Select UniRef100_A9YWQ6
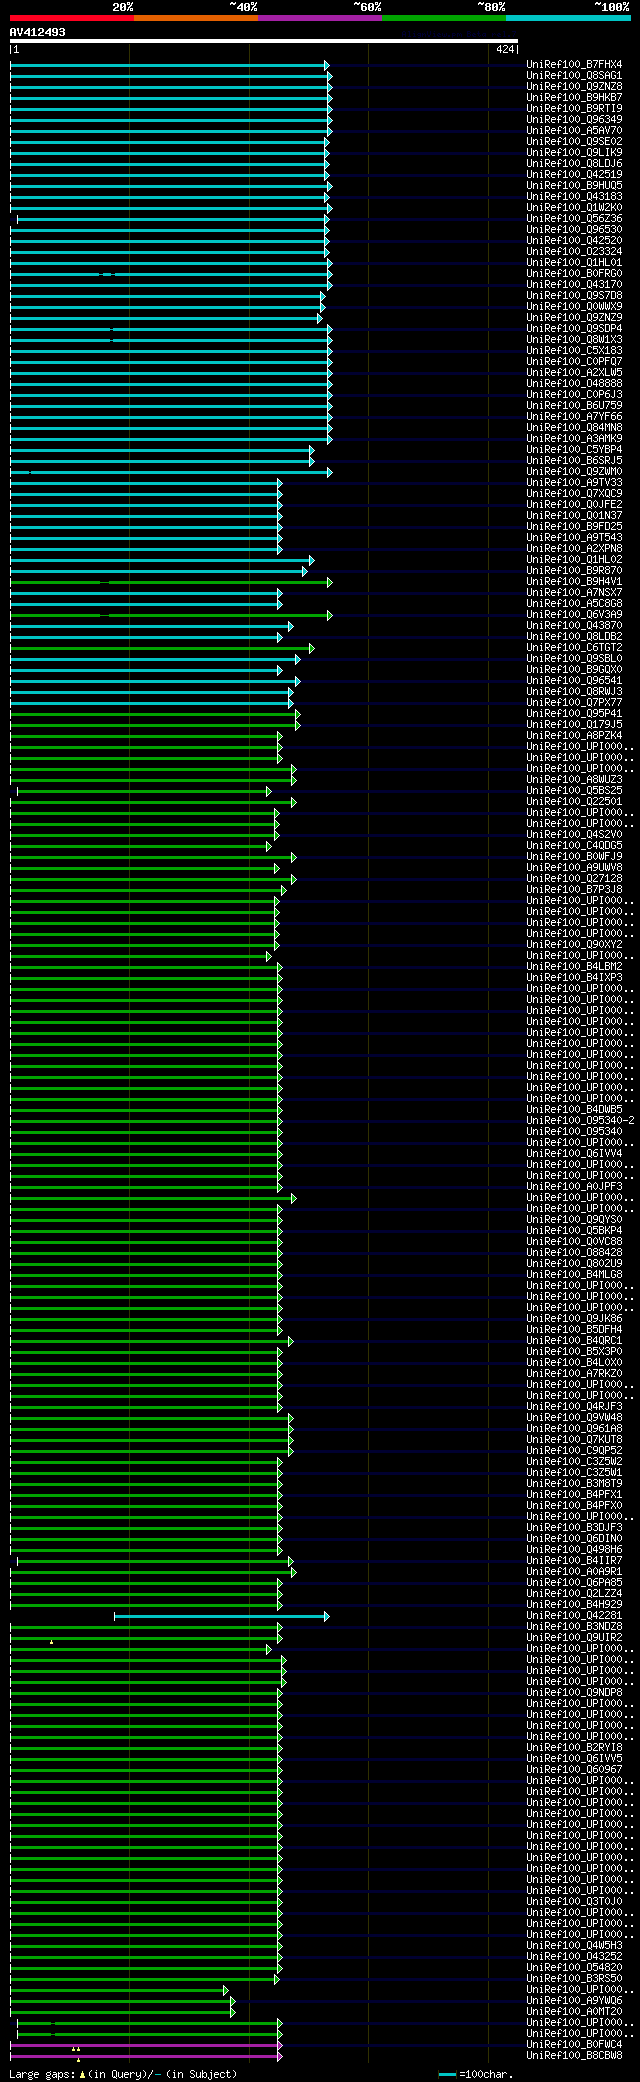The height and width of the screenshot is (2082, 640). [574, 2000]
